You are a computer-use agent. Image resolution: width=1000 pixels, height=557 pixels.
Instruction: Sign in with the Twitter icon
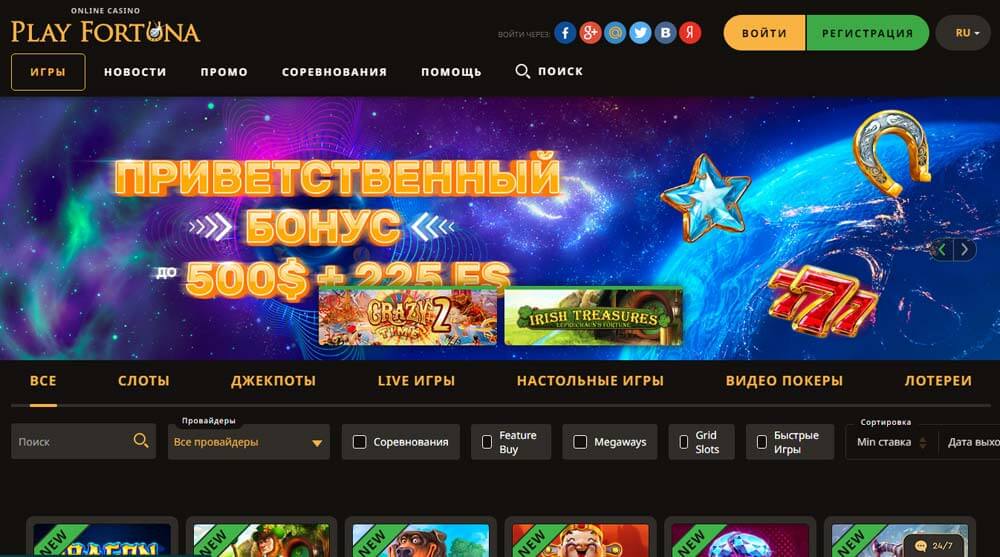pyautogui.click(x=640, y=33)
